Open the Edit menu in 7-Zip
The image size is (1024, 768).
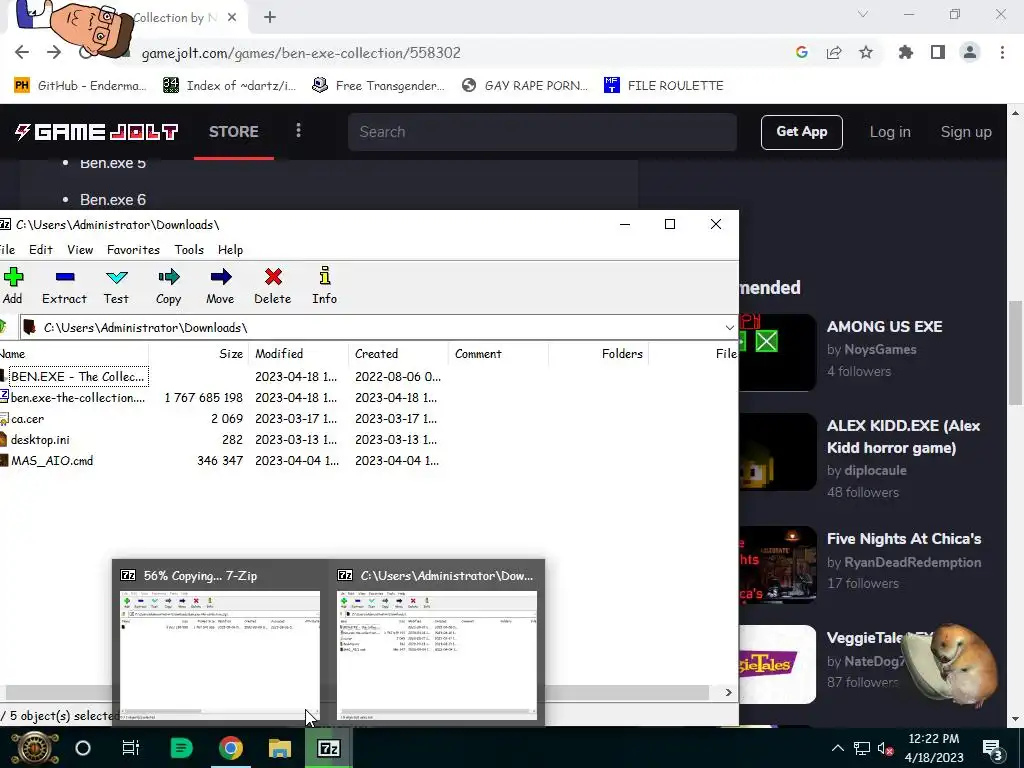click(x=40, y=249)
